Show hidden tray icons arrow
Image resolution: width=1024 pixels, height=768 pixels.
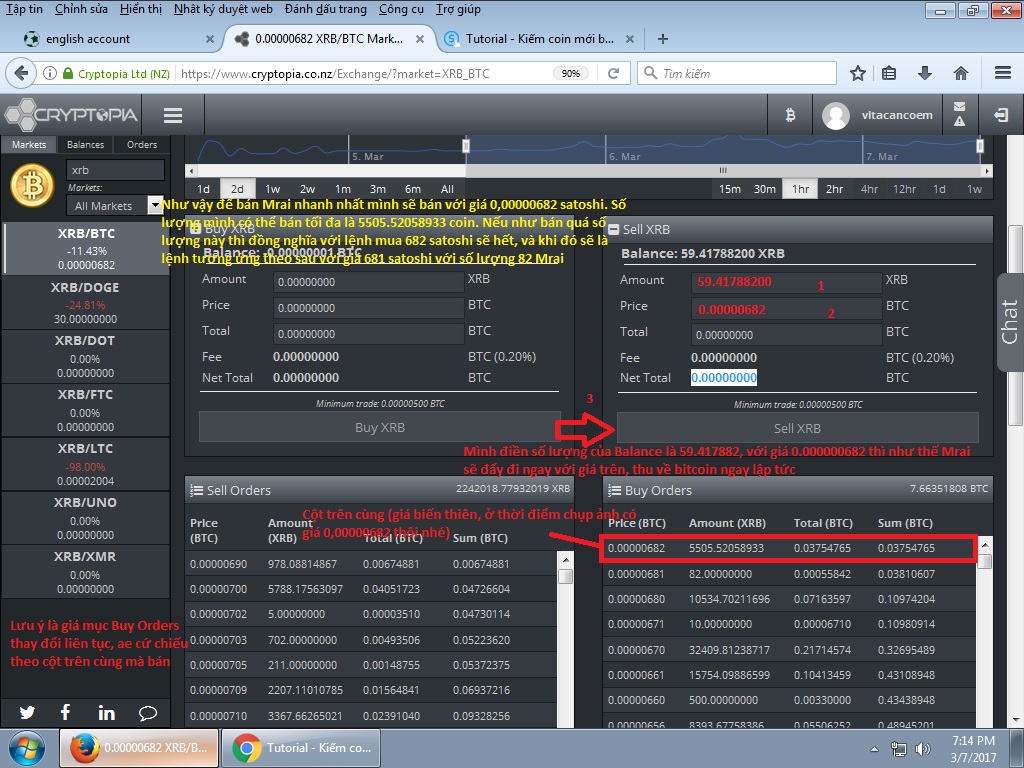874,749
